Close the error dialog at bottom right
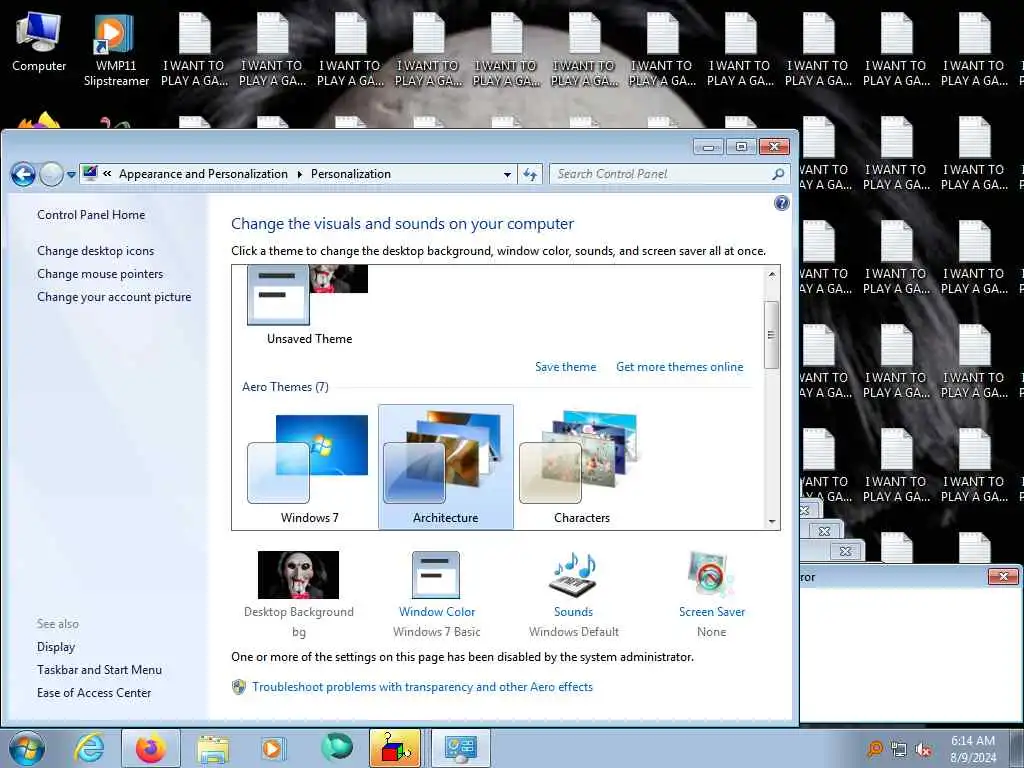This screenshot has width=1024, height=768. [1003, 577]
